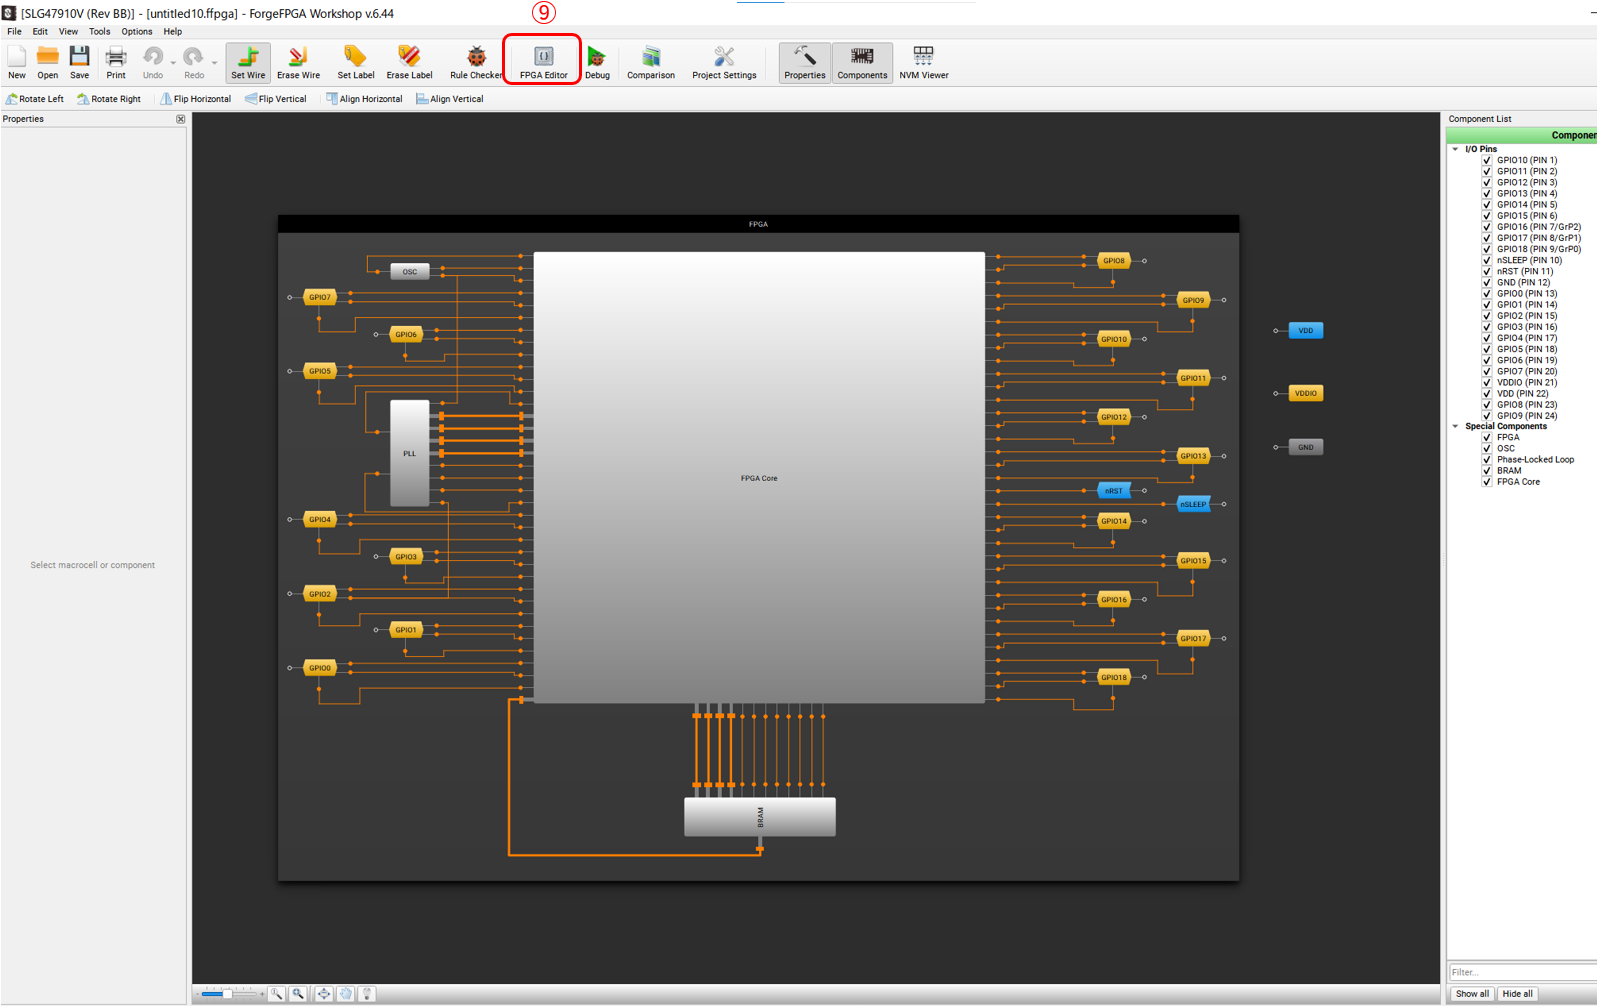Uncheck GPIO10 (PIN 1) checkbox
Image resolution: width=1597 pixels, height=1006 pixels.
[x=1487, y=160]
